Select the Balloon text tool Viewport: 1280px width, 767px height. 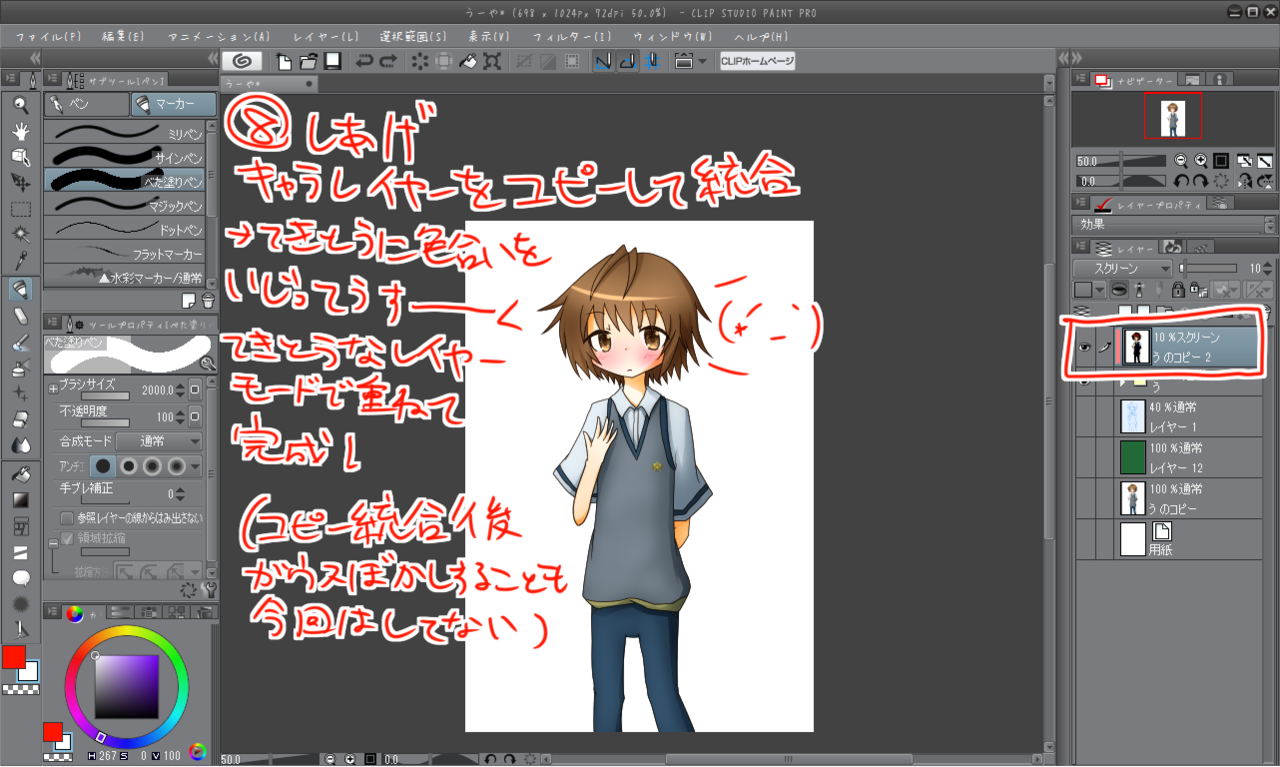20,577
